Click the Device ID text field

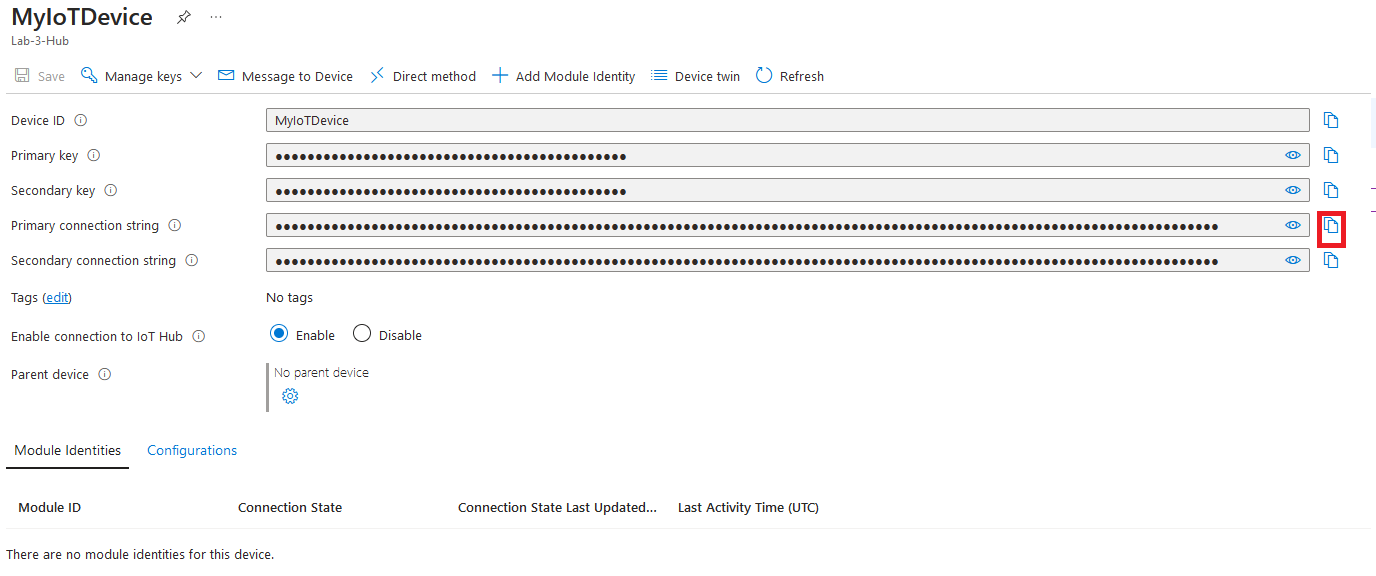click(786, 120)
